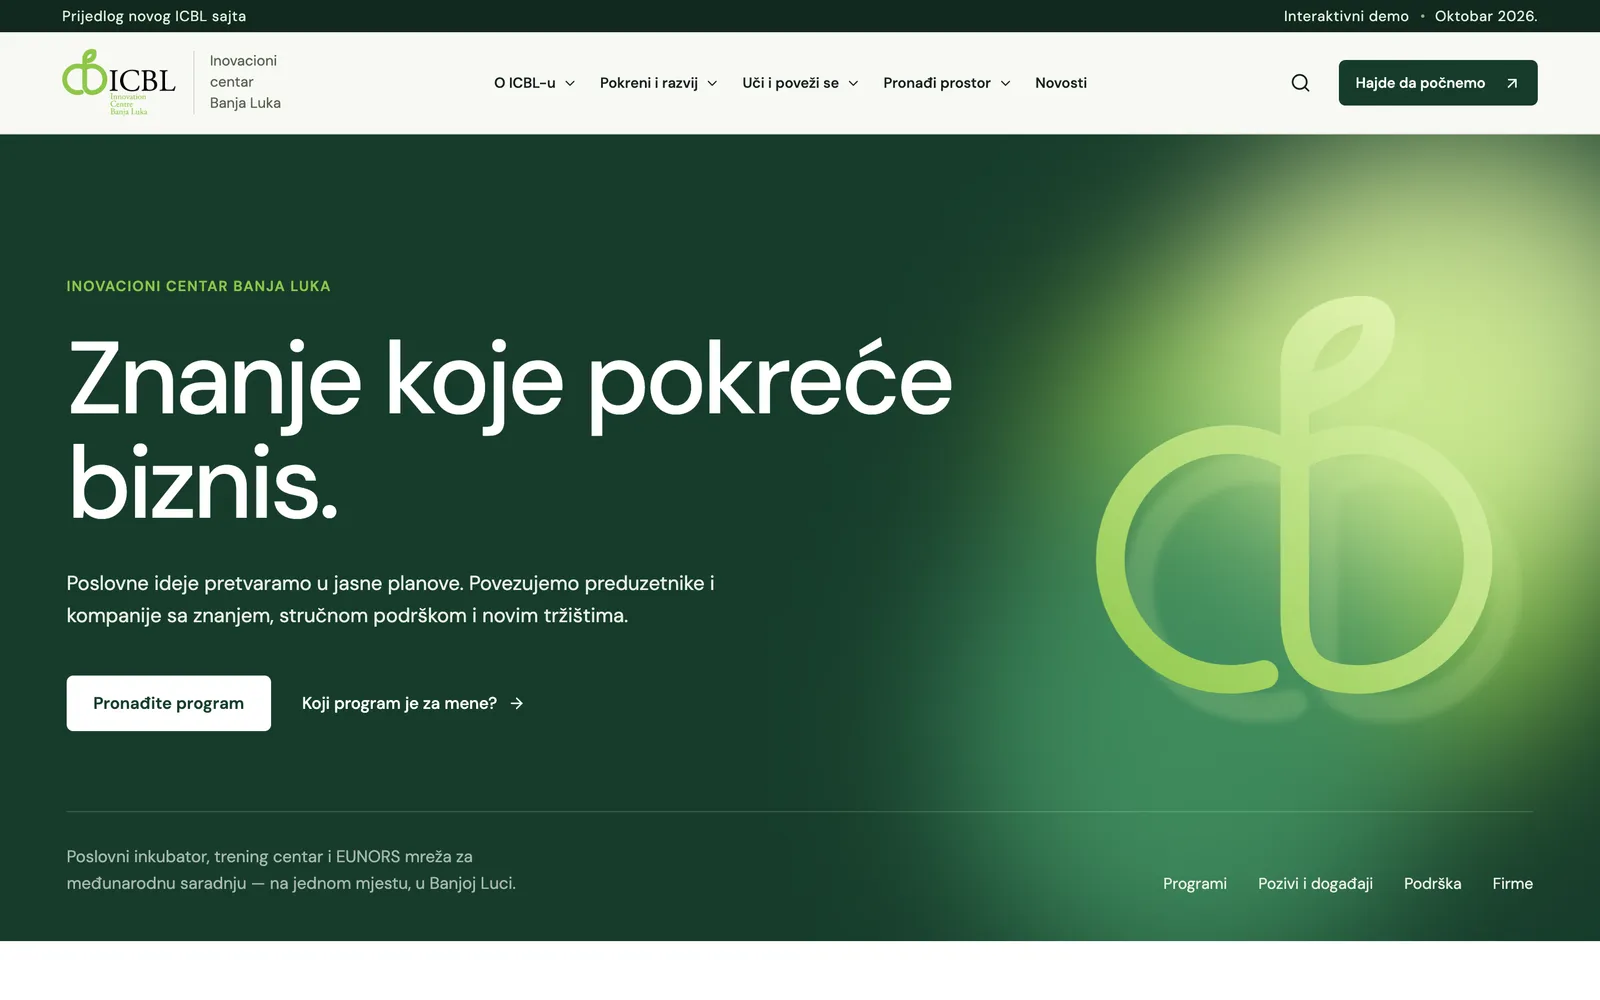Click the 'Poslovne ideje pretvaramo' paragraph

tap(391, 599)
